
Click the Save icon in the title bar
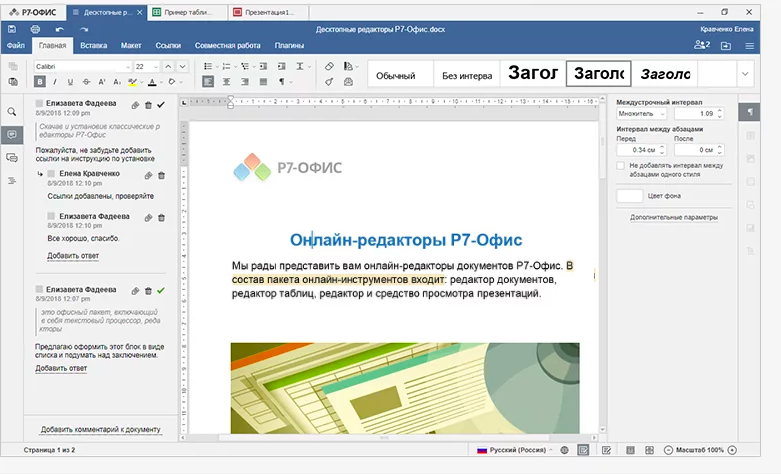(x=11, y=29)
